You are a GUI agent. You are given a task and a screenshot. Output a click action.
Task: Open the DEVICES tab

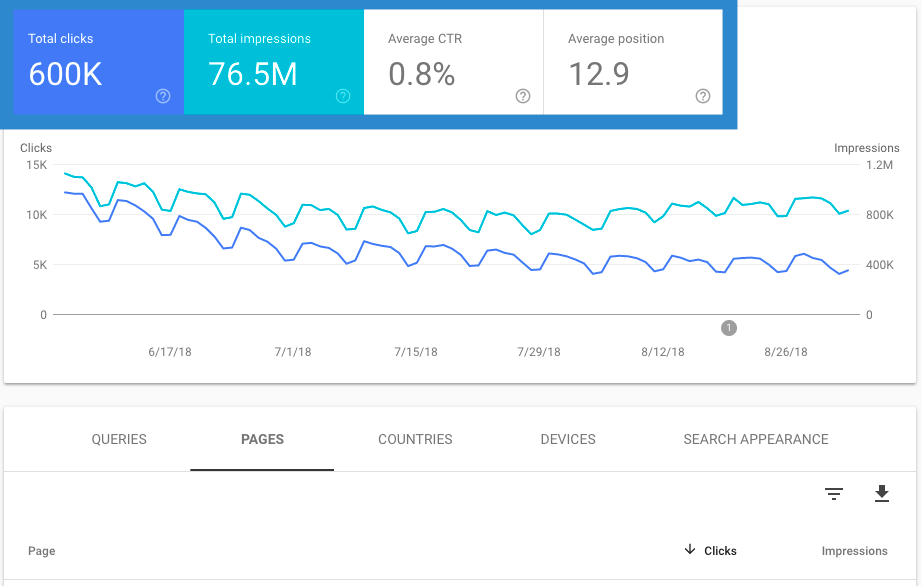point(567,439)
